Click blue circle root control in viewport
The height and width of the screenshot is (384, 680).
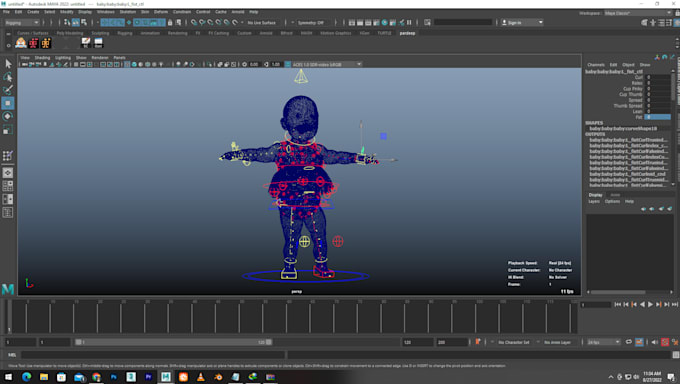306,276
